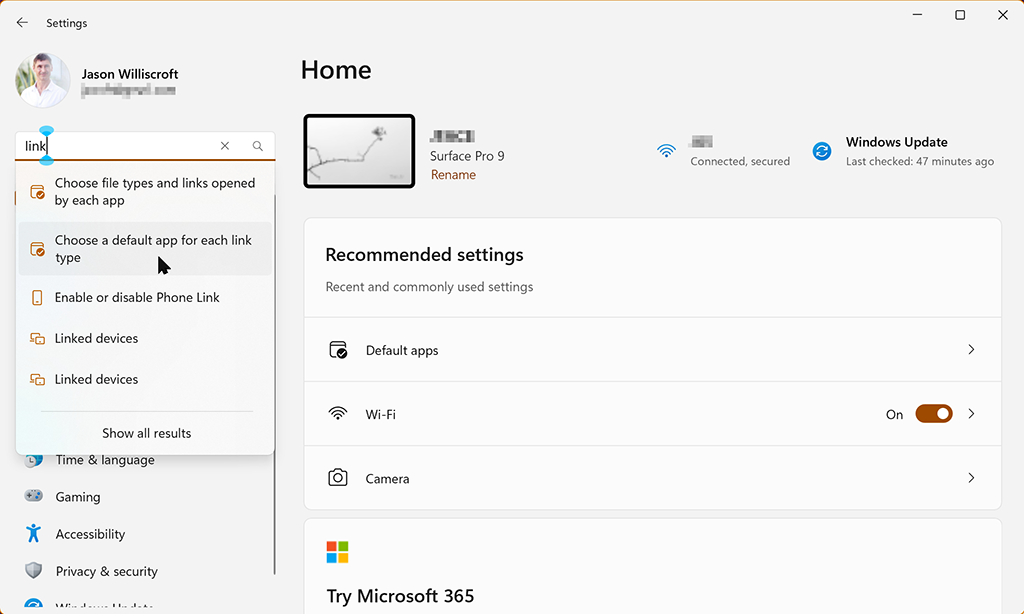Viewport: 1024px width, 614px height.
Task: Open Camera settings via the chevron
Action: [x=971, y=478]
